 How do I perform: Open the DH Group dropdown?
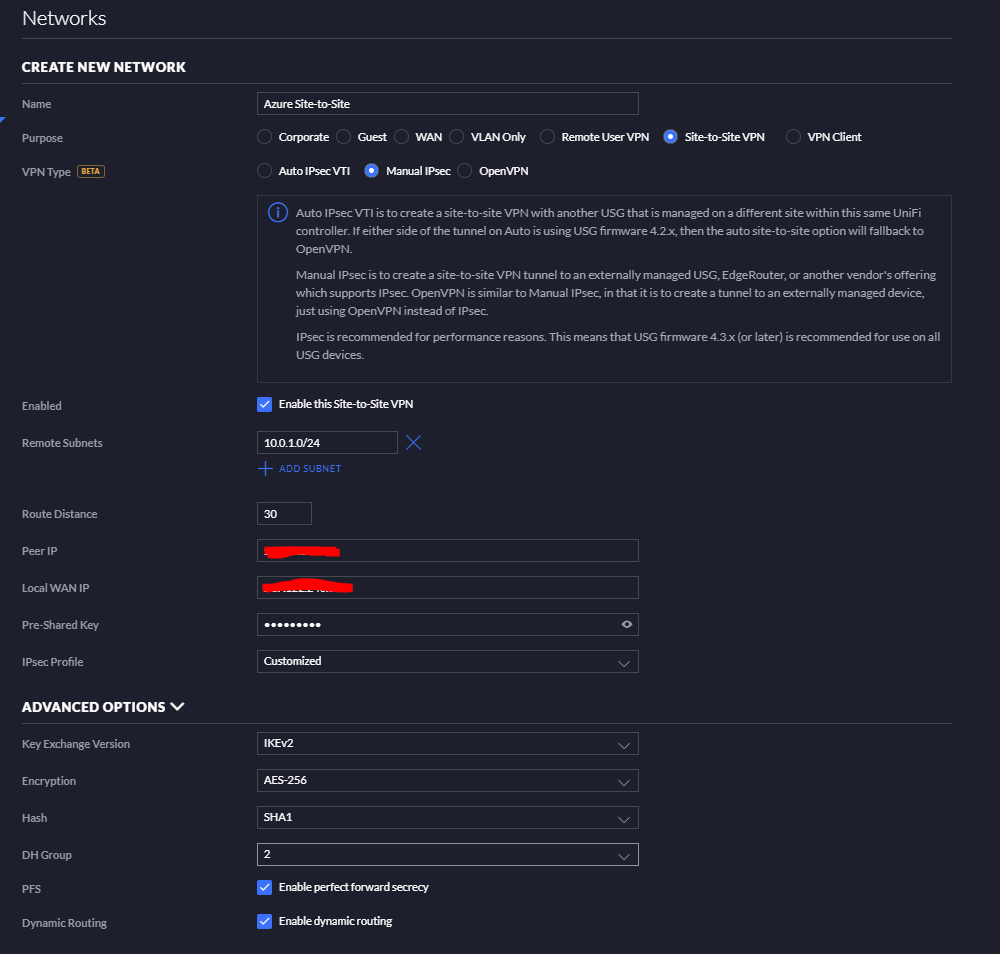[x=447, y=855]
